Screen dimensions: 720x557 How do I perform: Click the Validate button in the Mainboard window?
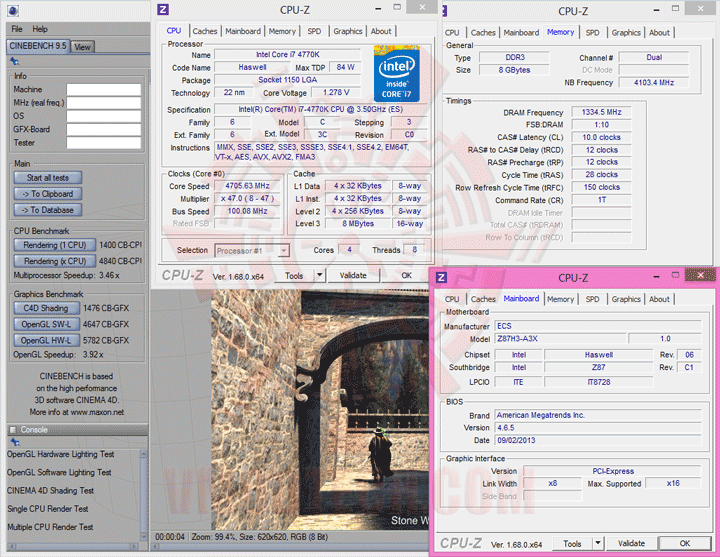coord(631,544)
